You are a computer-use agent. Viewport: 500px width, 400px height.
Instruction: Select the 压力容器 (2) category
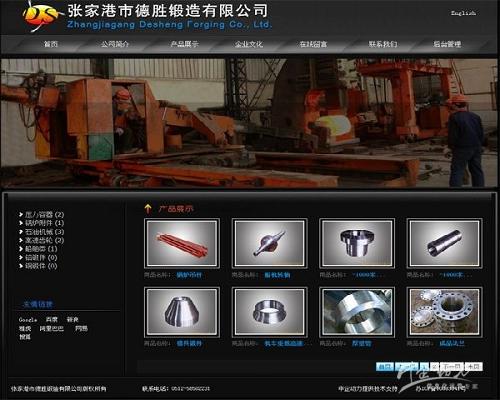[44, 214]
